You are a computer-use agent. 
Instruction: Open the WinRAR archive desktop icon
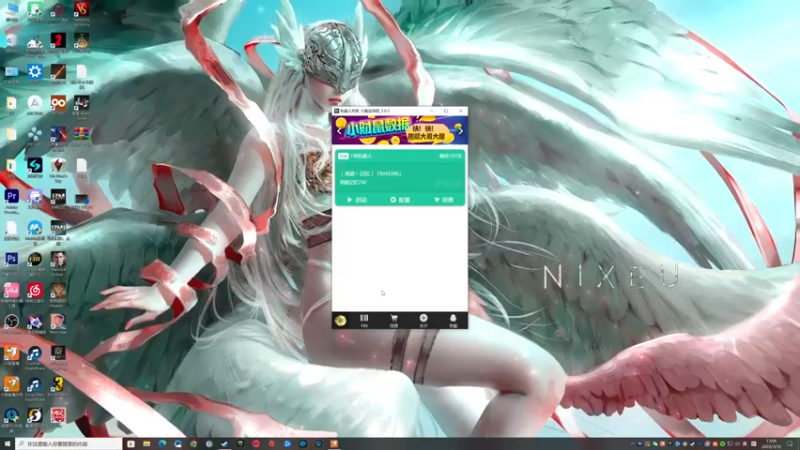click(81, 137)
